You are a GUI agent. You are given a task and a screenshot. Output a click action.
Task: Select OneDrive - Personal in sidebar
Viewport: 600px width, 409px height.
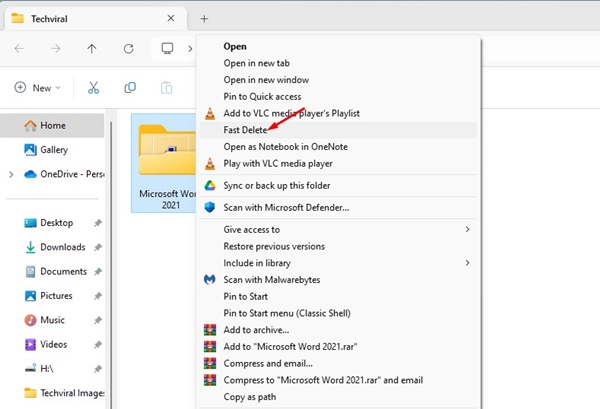[x=64, y=174]
